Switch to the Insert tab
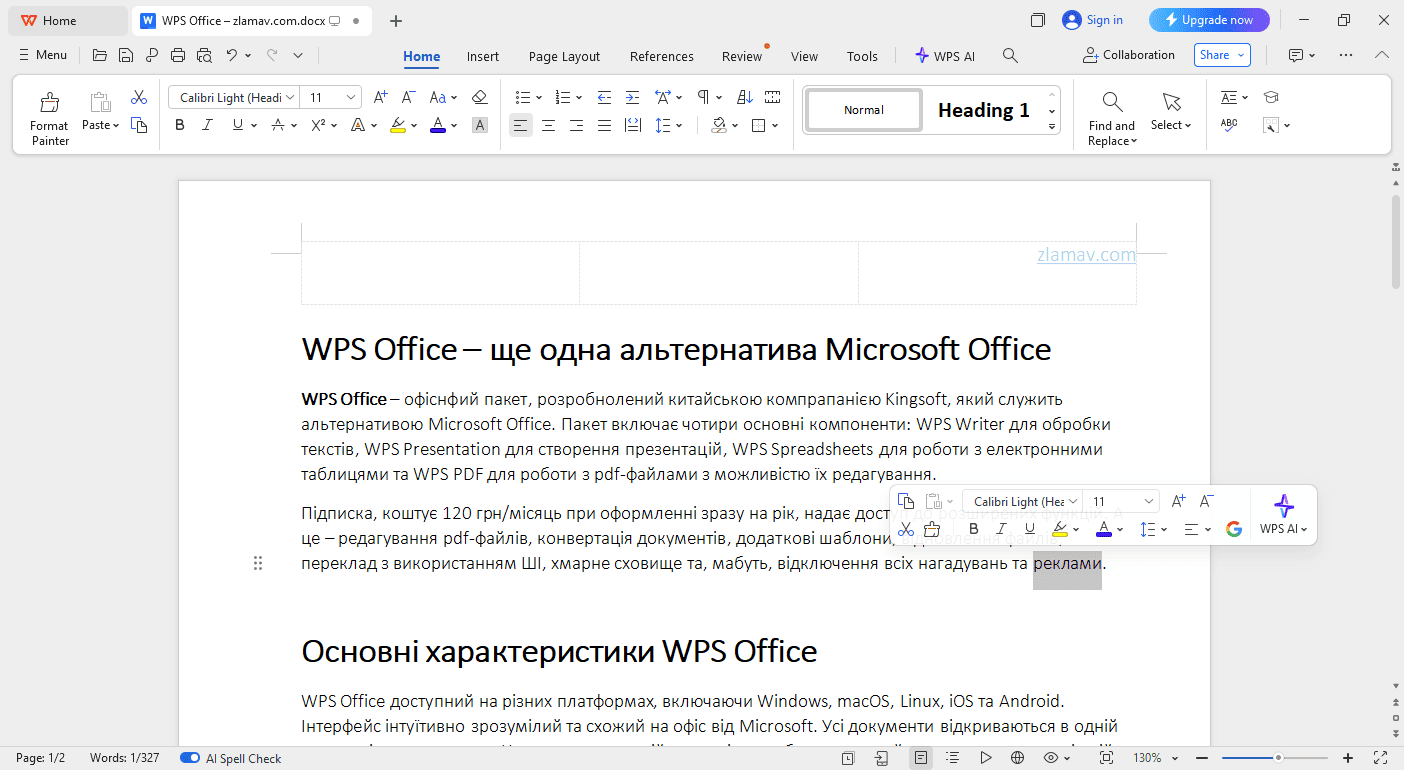 pos(483,56)
